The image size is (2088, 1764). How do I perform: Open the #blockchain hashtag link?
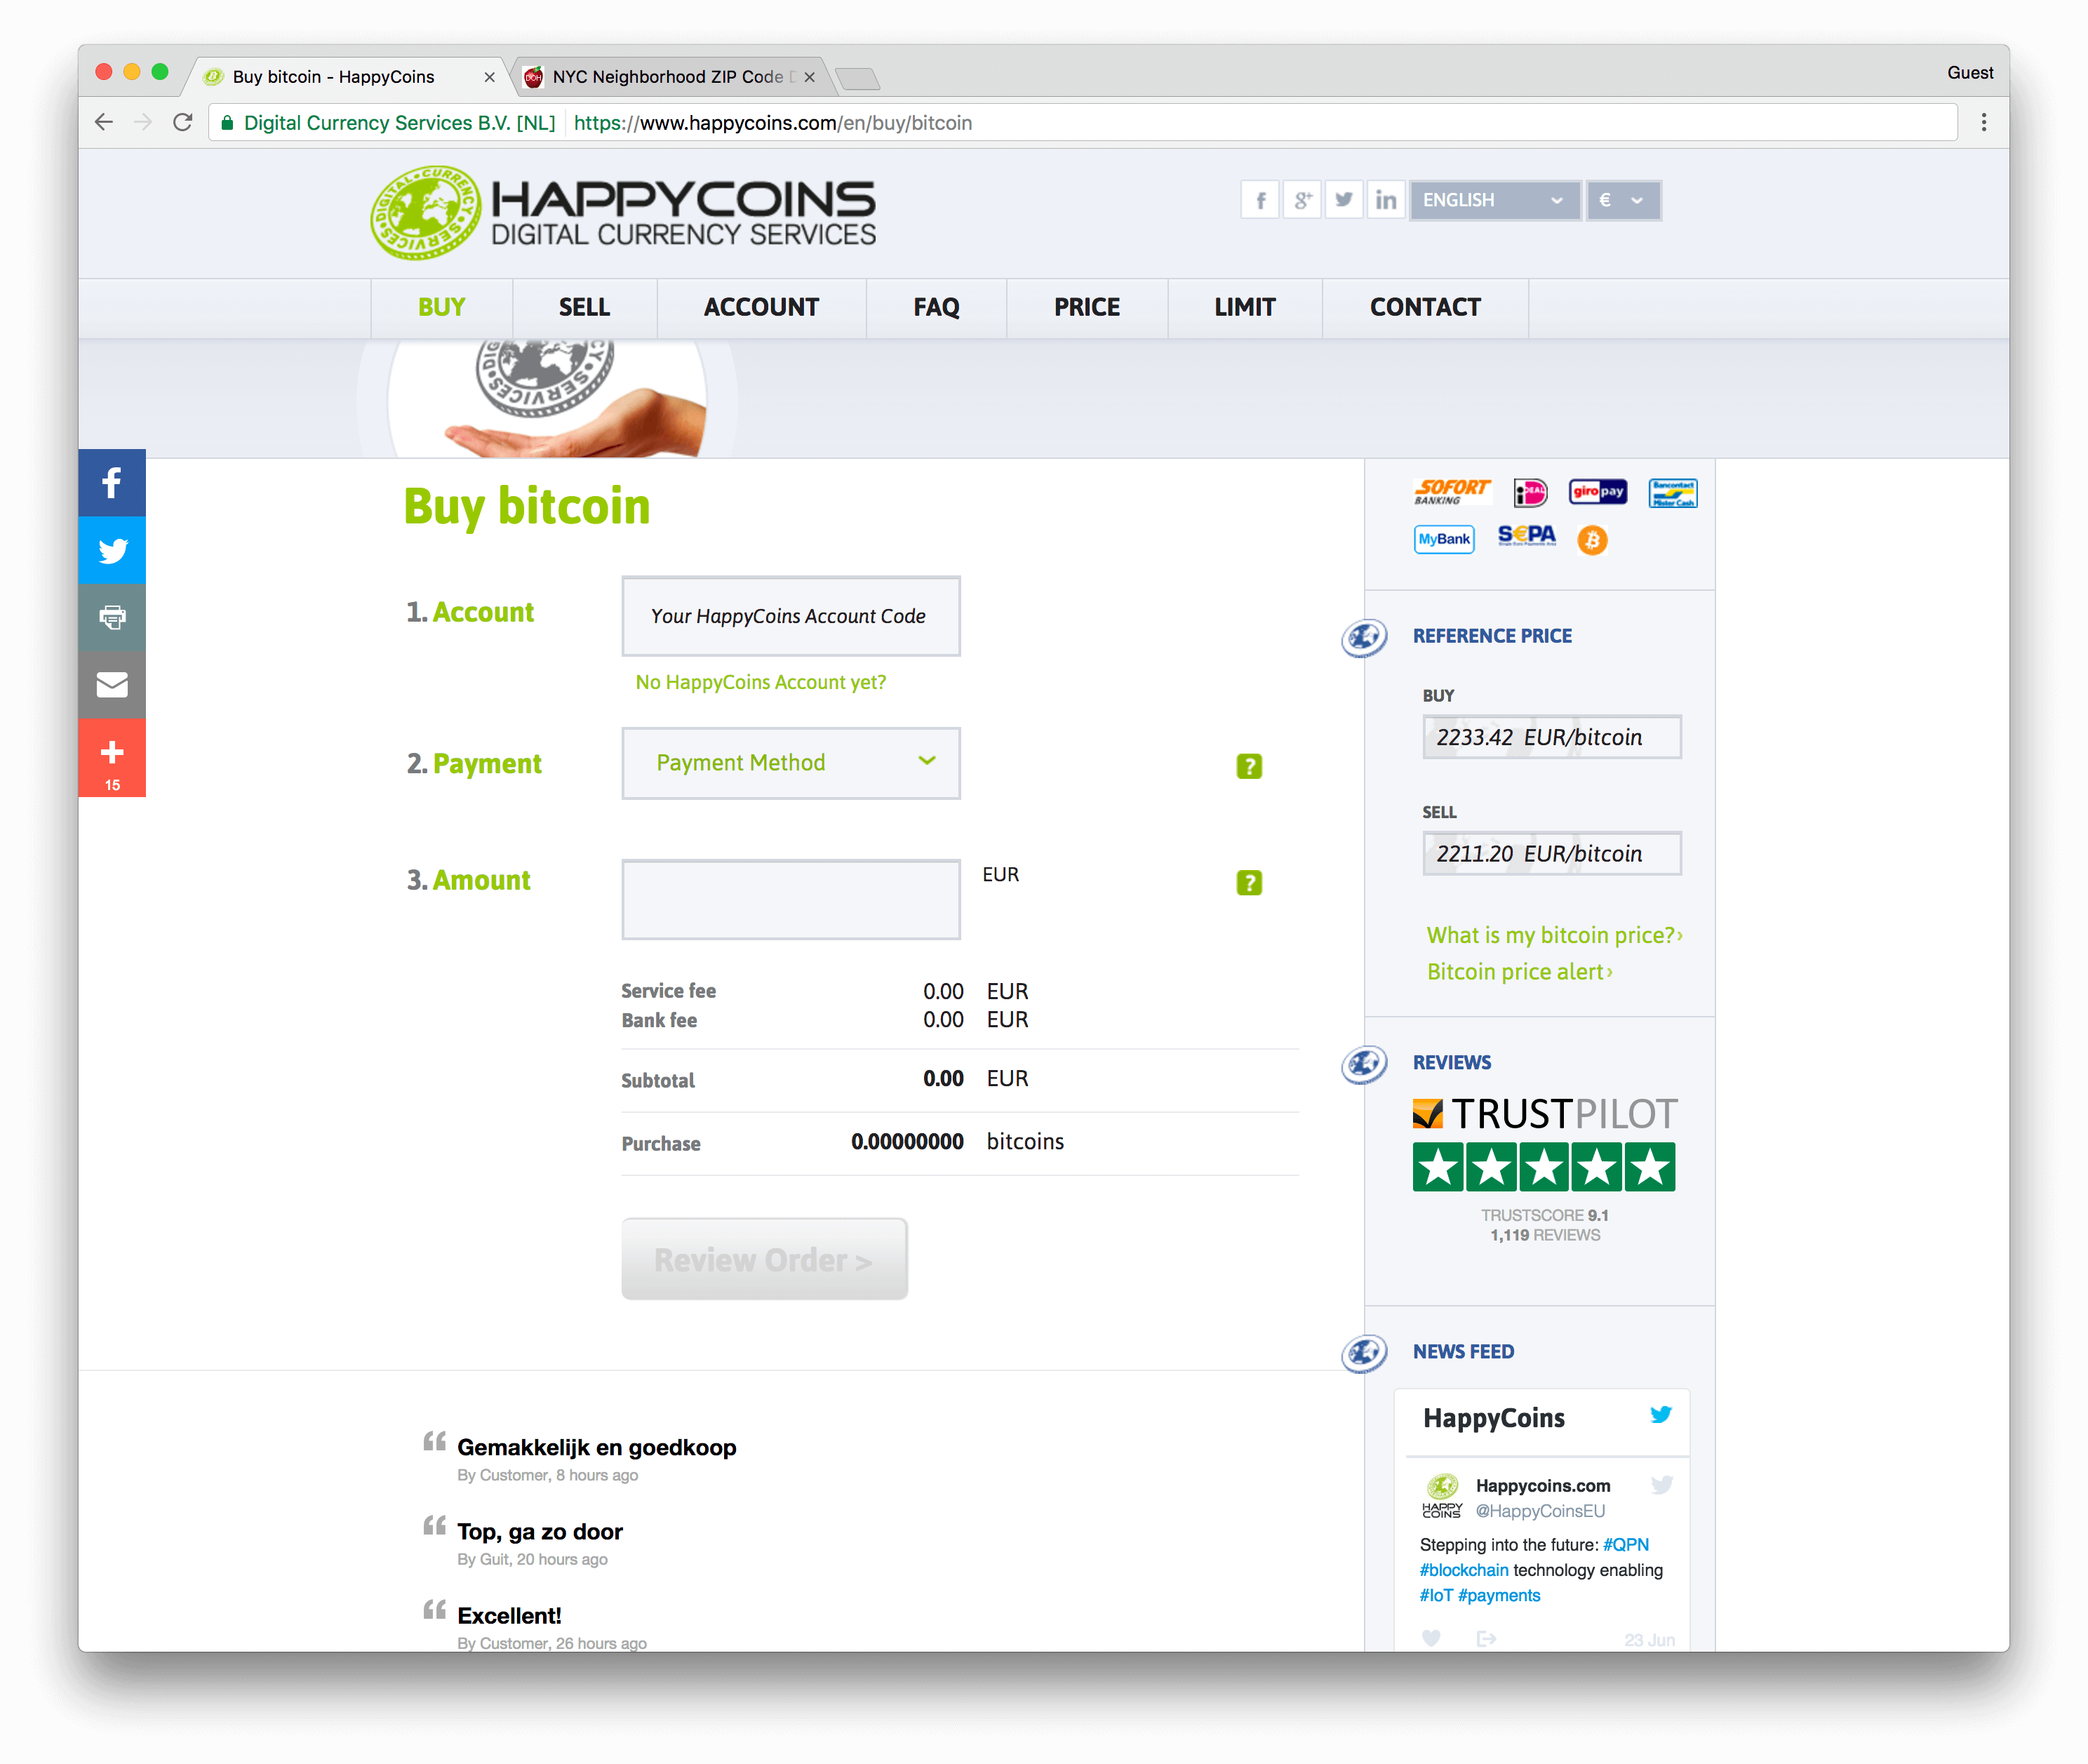(x=1464, y=1570)
